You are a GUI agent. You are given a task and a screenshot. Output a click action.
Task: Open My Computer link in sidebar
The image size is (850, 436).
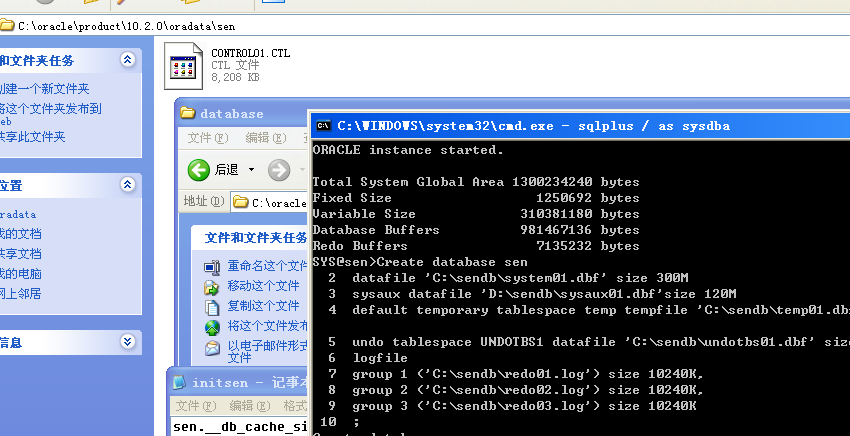click(21, 274)
